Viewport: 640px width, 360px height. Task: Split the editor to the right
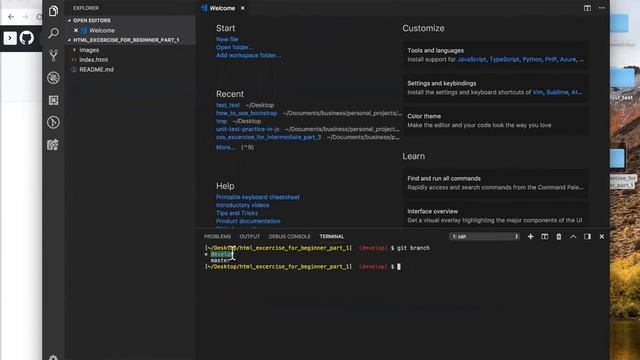pos(587,8)
